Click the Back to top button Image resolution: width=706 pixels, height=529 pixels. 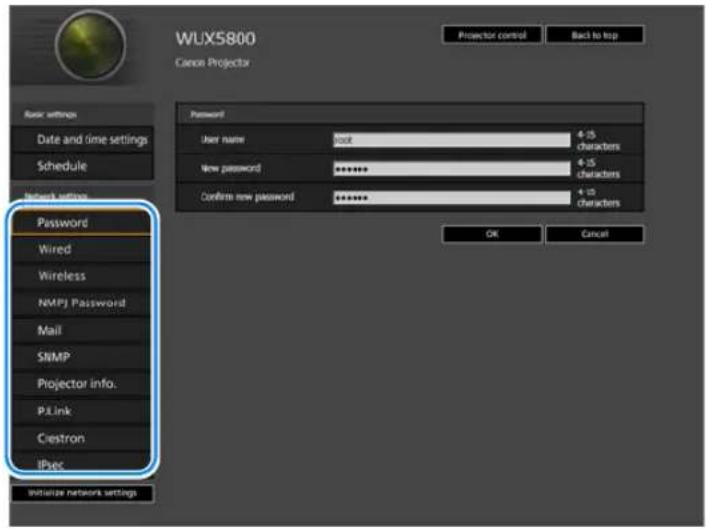[x=594, y=35]
